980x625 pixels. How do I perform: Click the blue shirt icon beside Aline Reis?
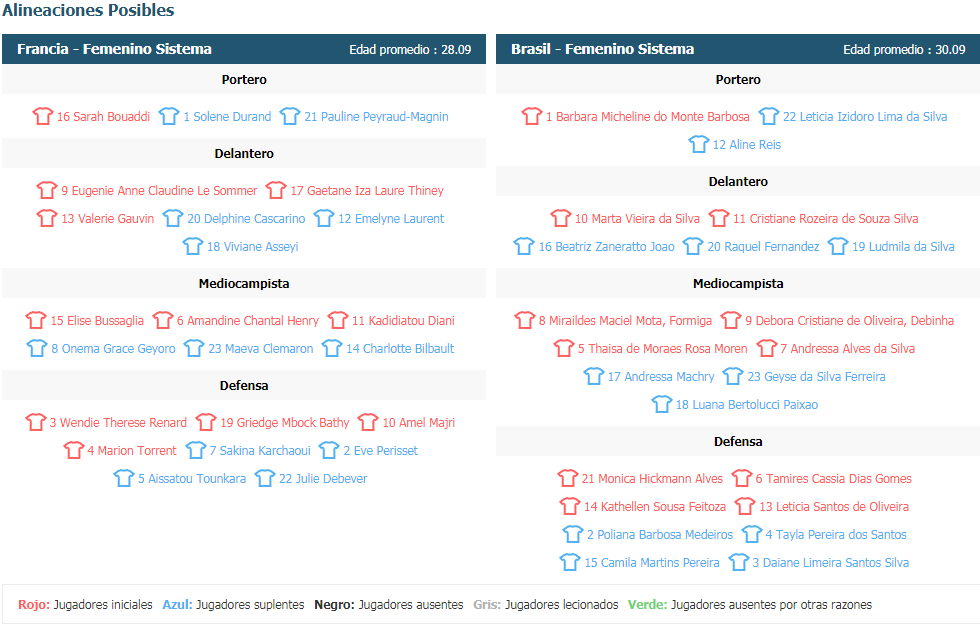point(699,144)
